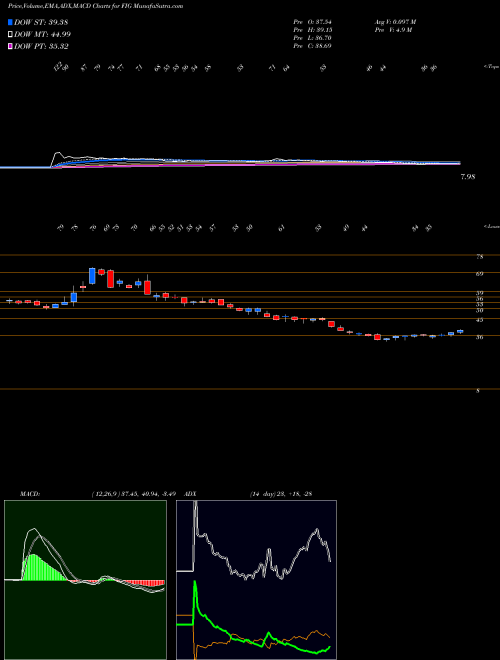Click the 69 price axis label
Viewport: 500px width, 660px height.
[479, 274]
